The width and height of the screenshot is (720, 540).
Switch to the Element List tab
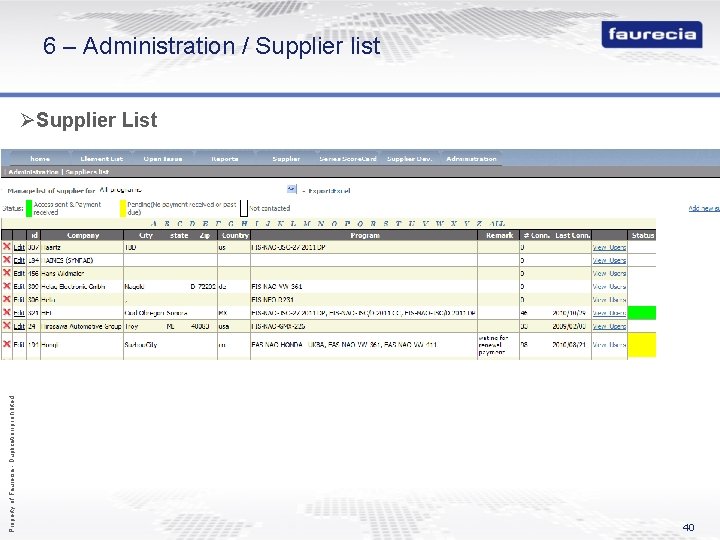pos(101,158)
